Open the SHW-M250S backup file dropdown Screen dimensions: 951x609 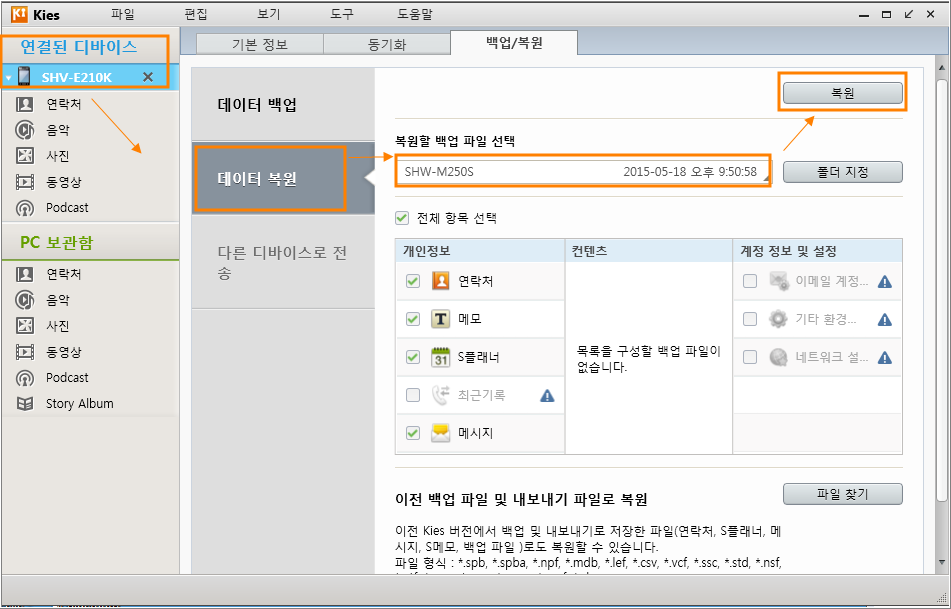pyautogui.click(x=583, y=172)
